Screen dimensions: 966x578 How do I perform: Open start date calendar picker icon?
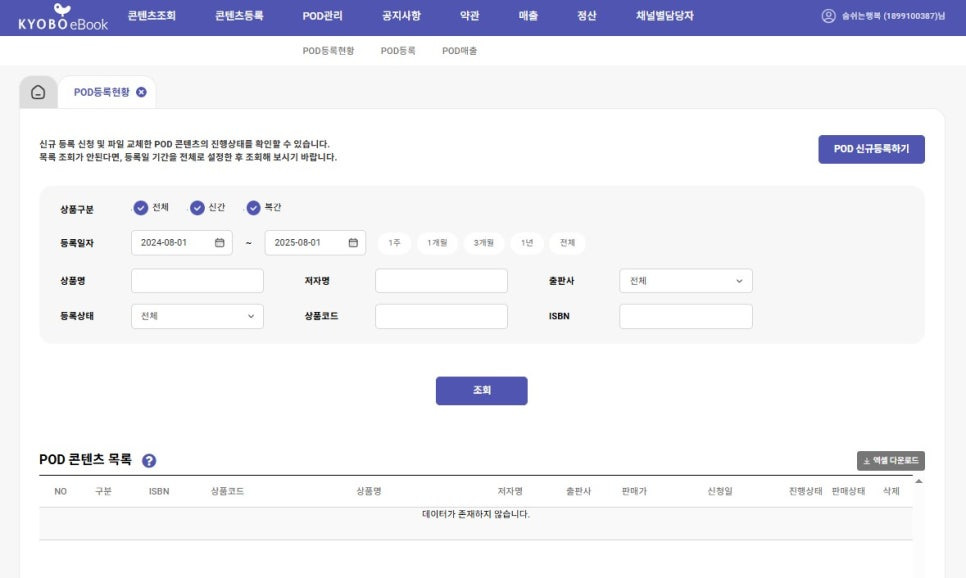click(219, 243)
